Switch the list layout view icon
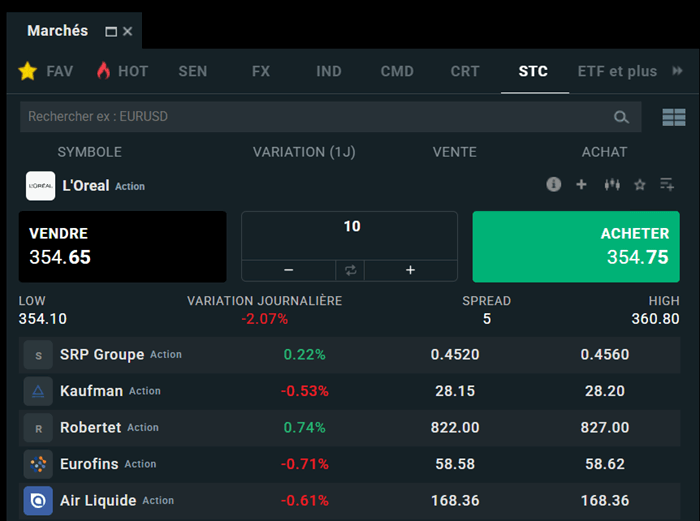 (x=673, y=118)
